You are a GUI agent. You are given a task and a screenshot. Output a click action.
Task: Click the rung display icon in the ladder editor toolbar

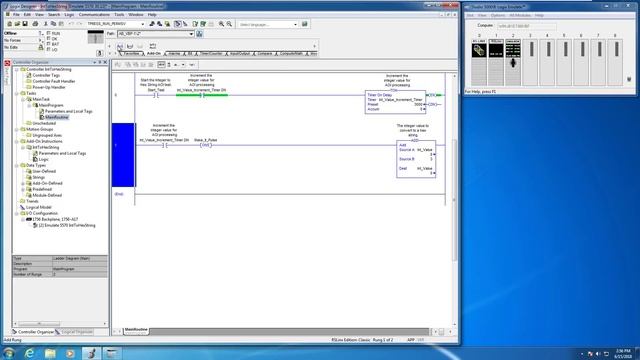point(161,64)
